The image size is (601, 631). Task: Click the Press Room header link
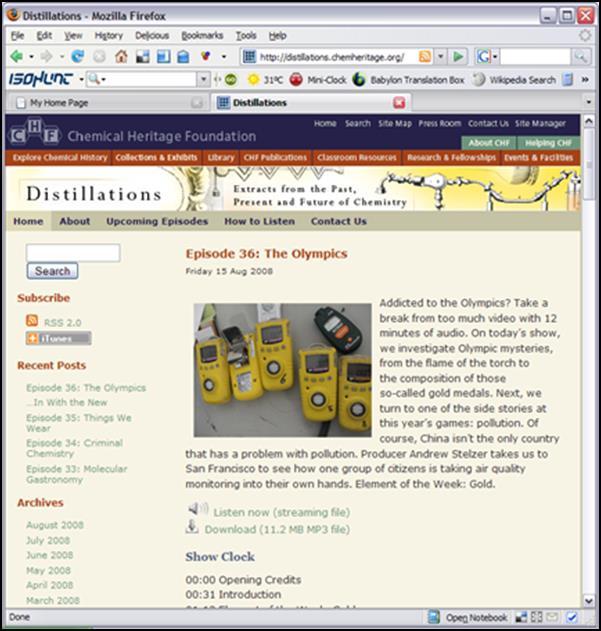440,124
